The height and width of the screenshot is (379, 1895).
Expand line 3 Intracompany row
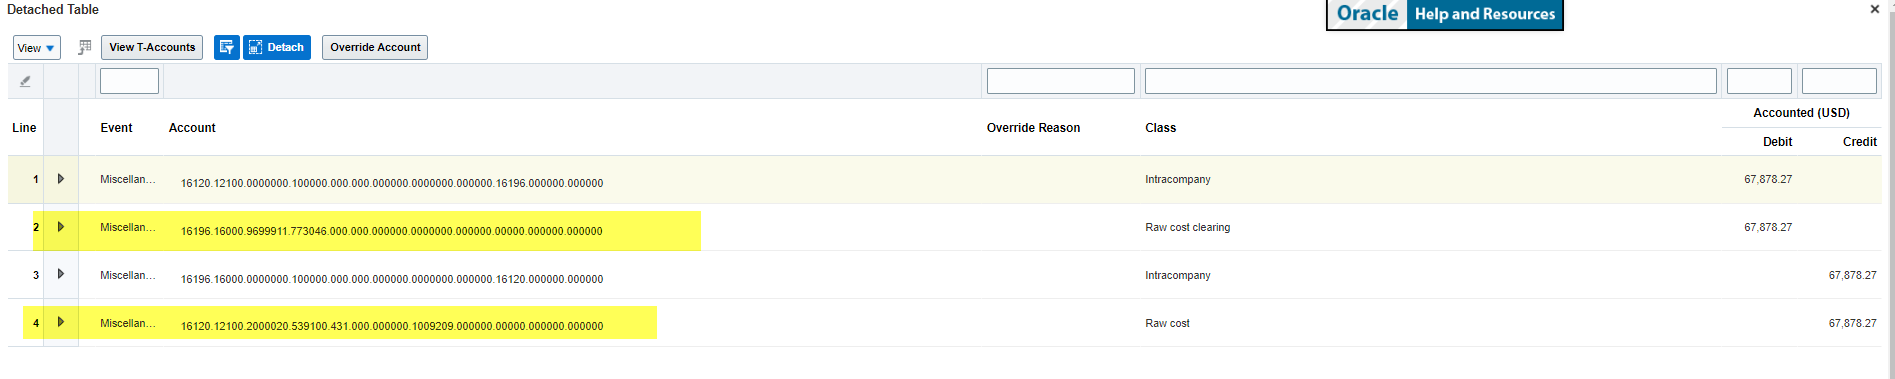click(x=61, y=274)
